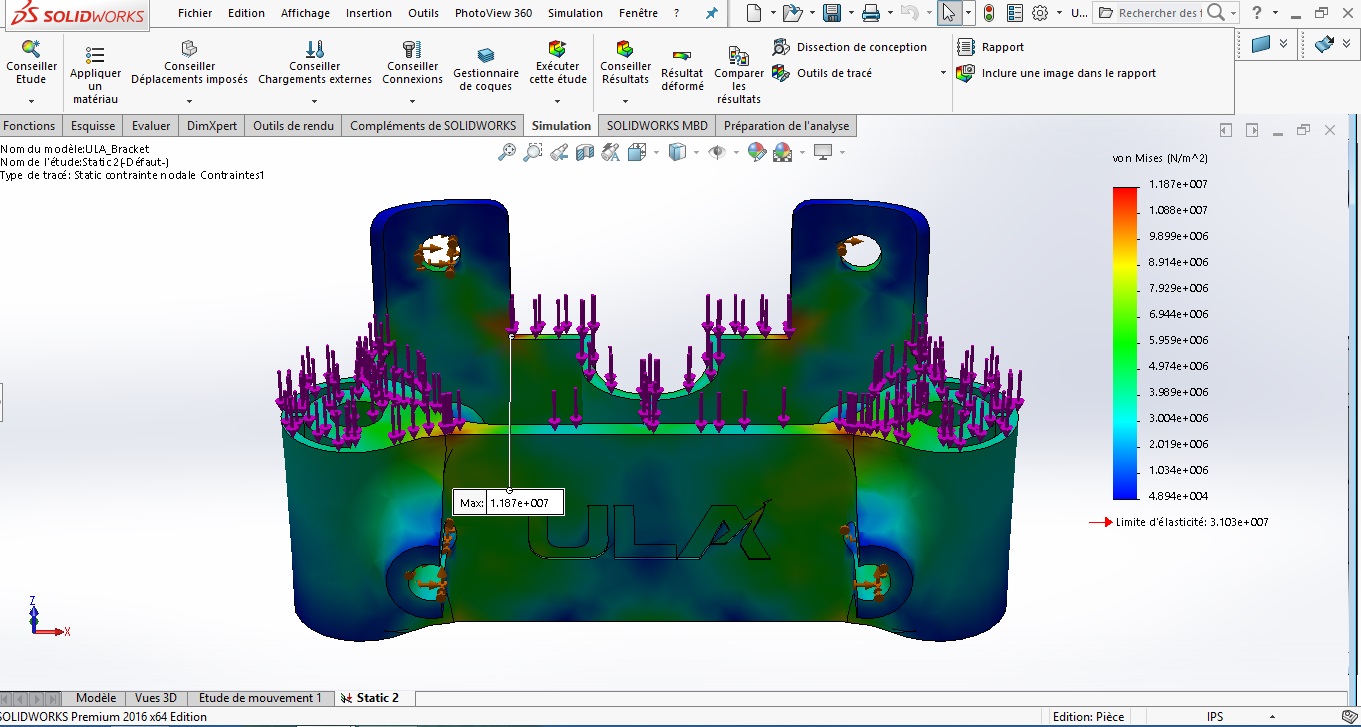Click in Rechercher search field
1361x727 pixels.
pos(1158,13)
